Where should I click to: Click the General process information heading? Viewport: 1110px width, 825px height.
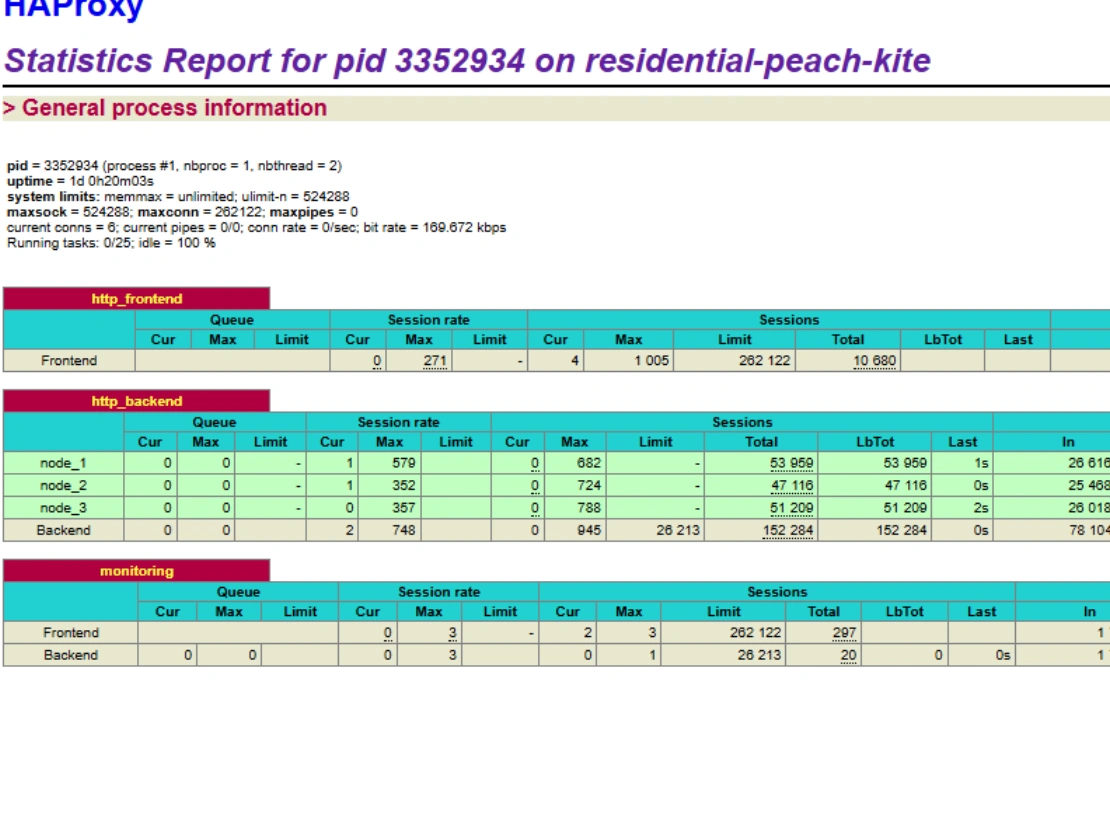tap(165, 108)
